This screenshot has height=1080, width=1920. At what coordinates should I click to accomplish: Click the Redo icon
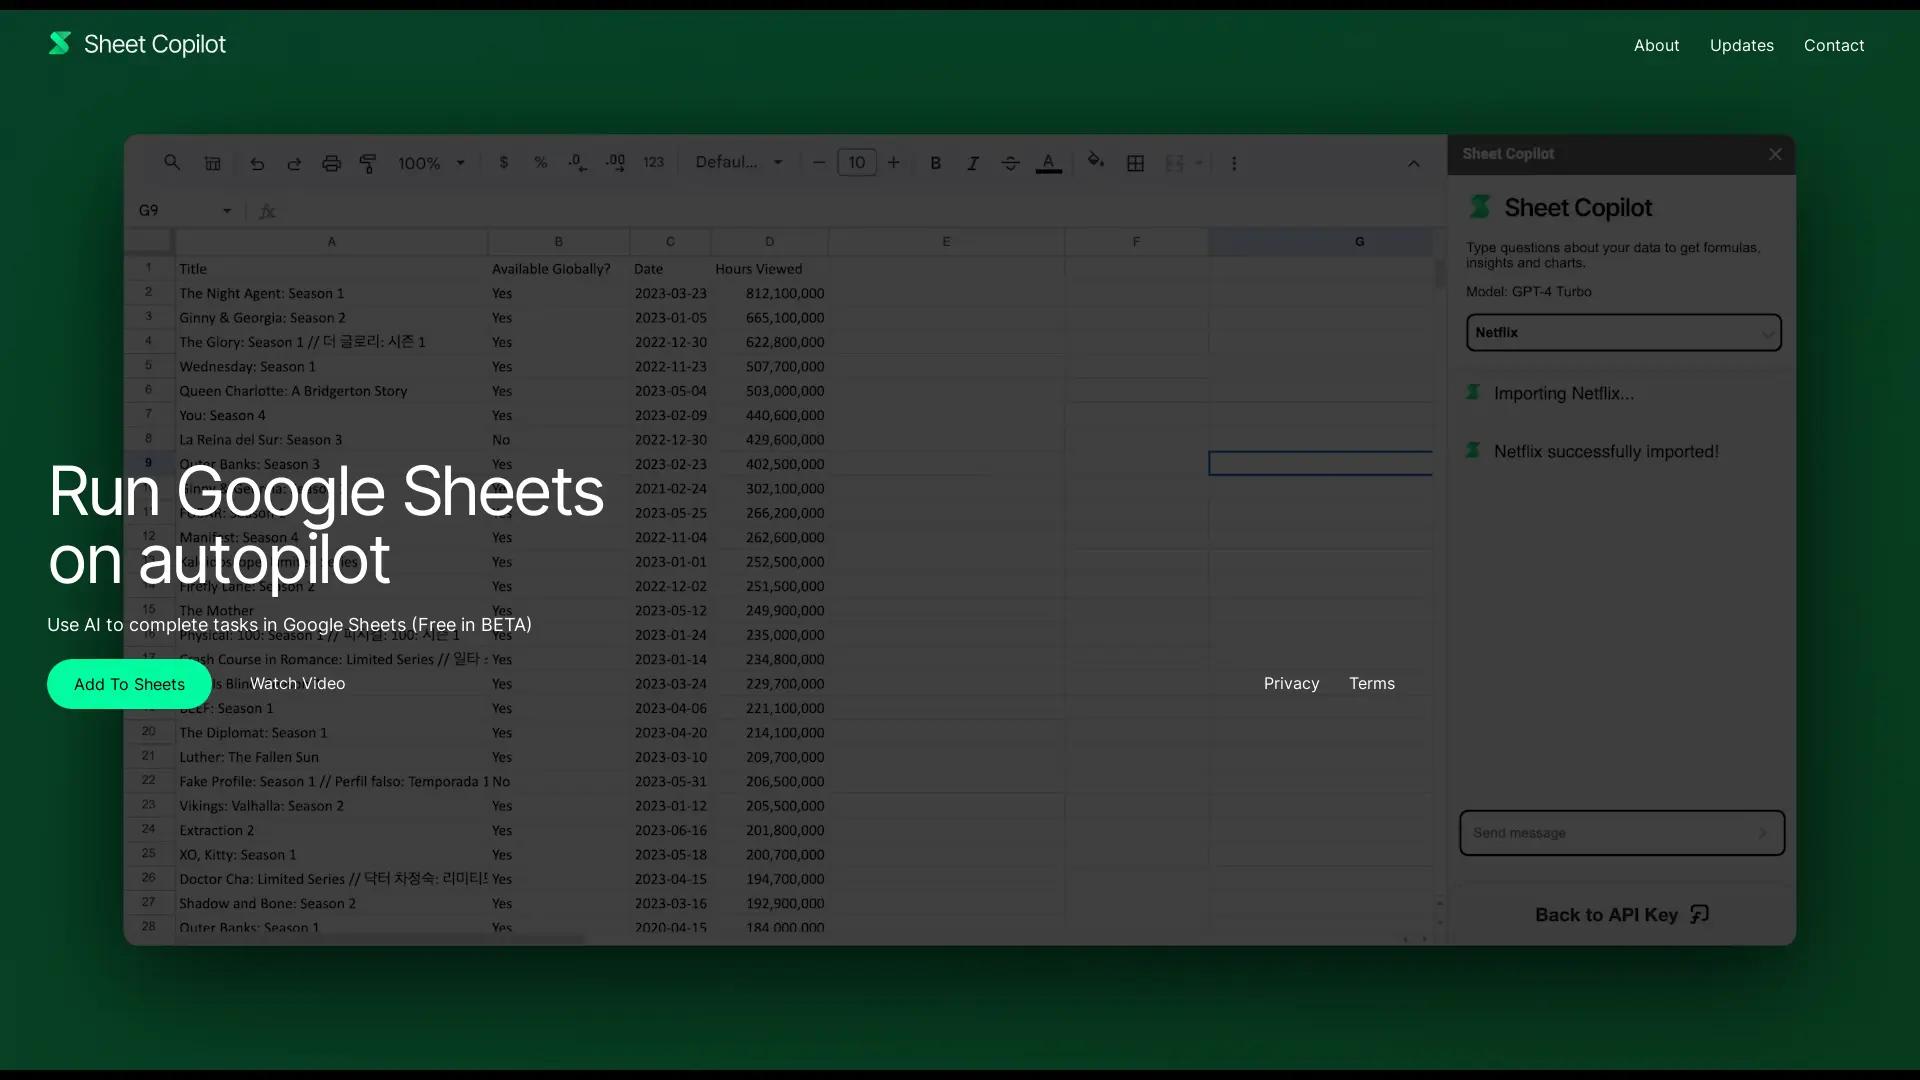point(294,163)
